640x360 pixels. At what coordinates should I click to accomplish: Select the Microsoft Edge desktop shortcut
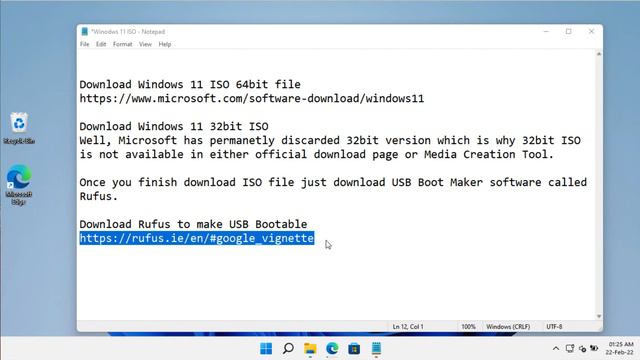(19, 184)
